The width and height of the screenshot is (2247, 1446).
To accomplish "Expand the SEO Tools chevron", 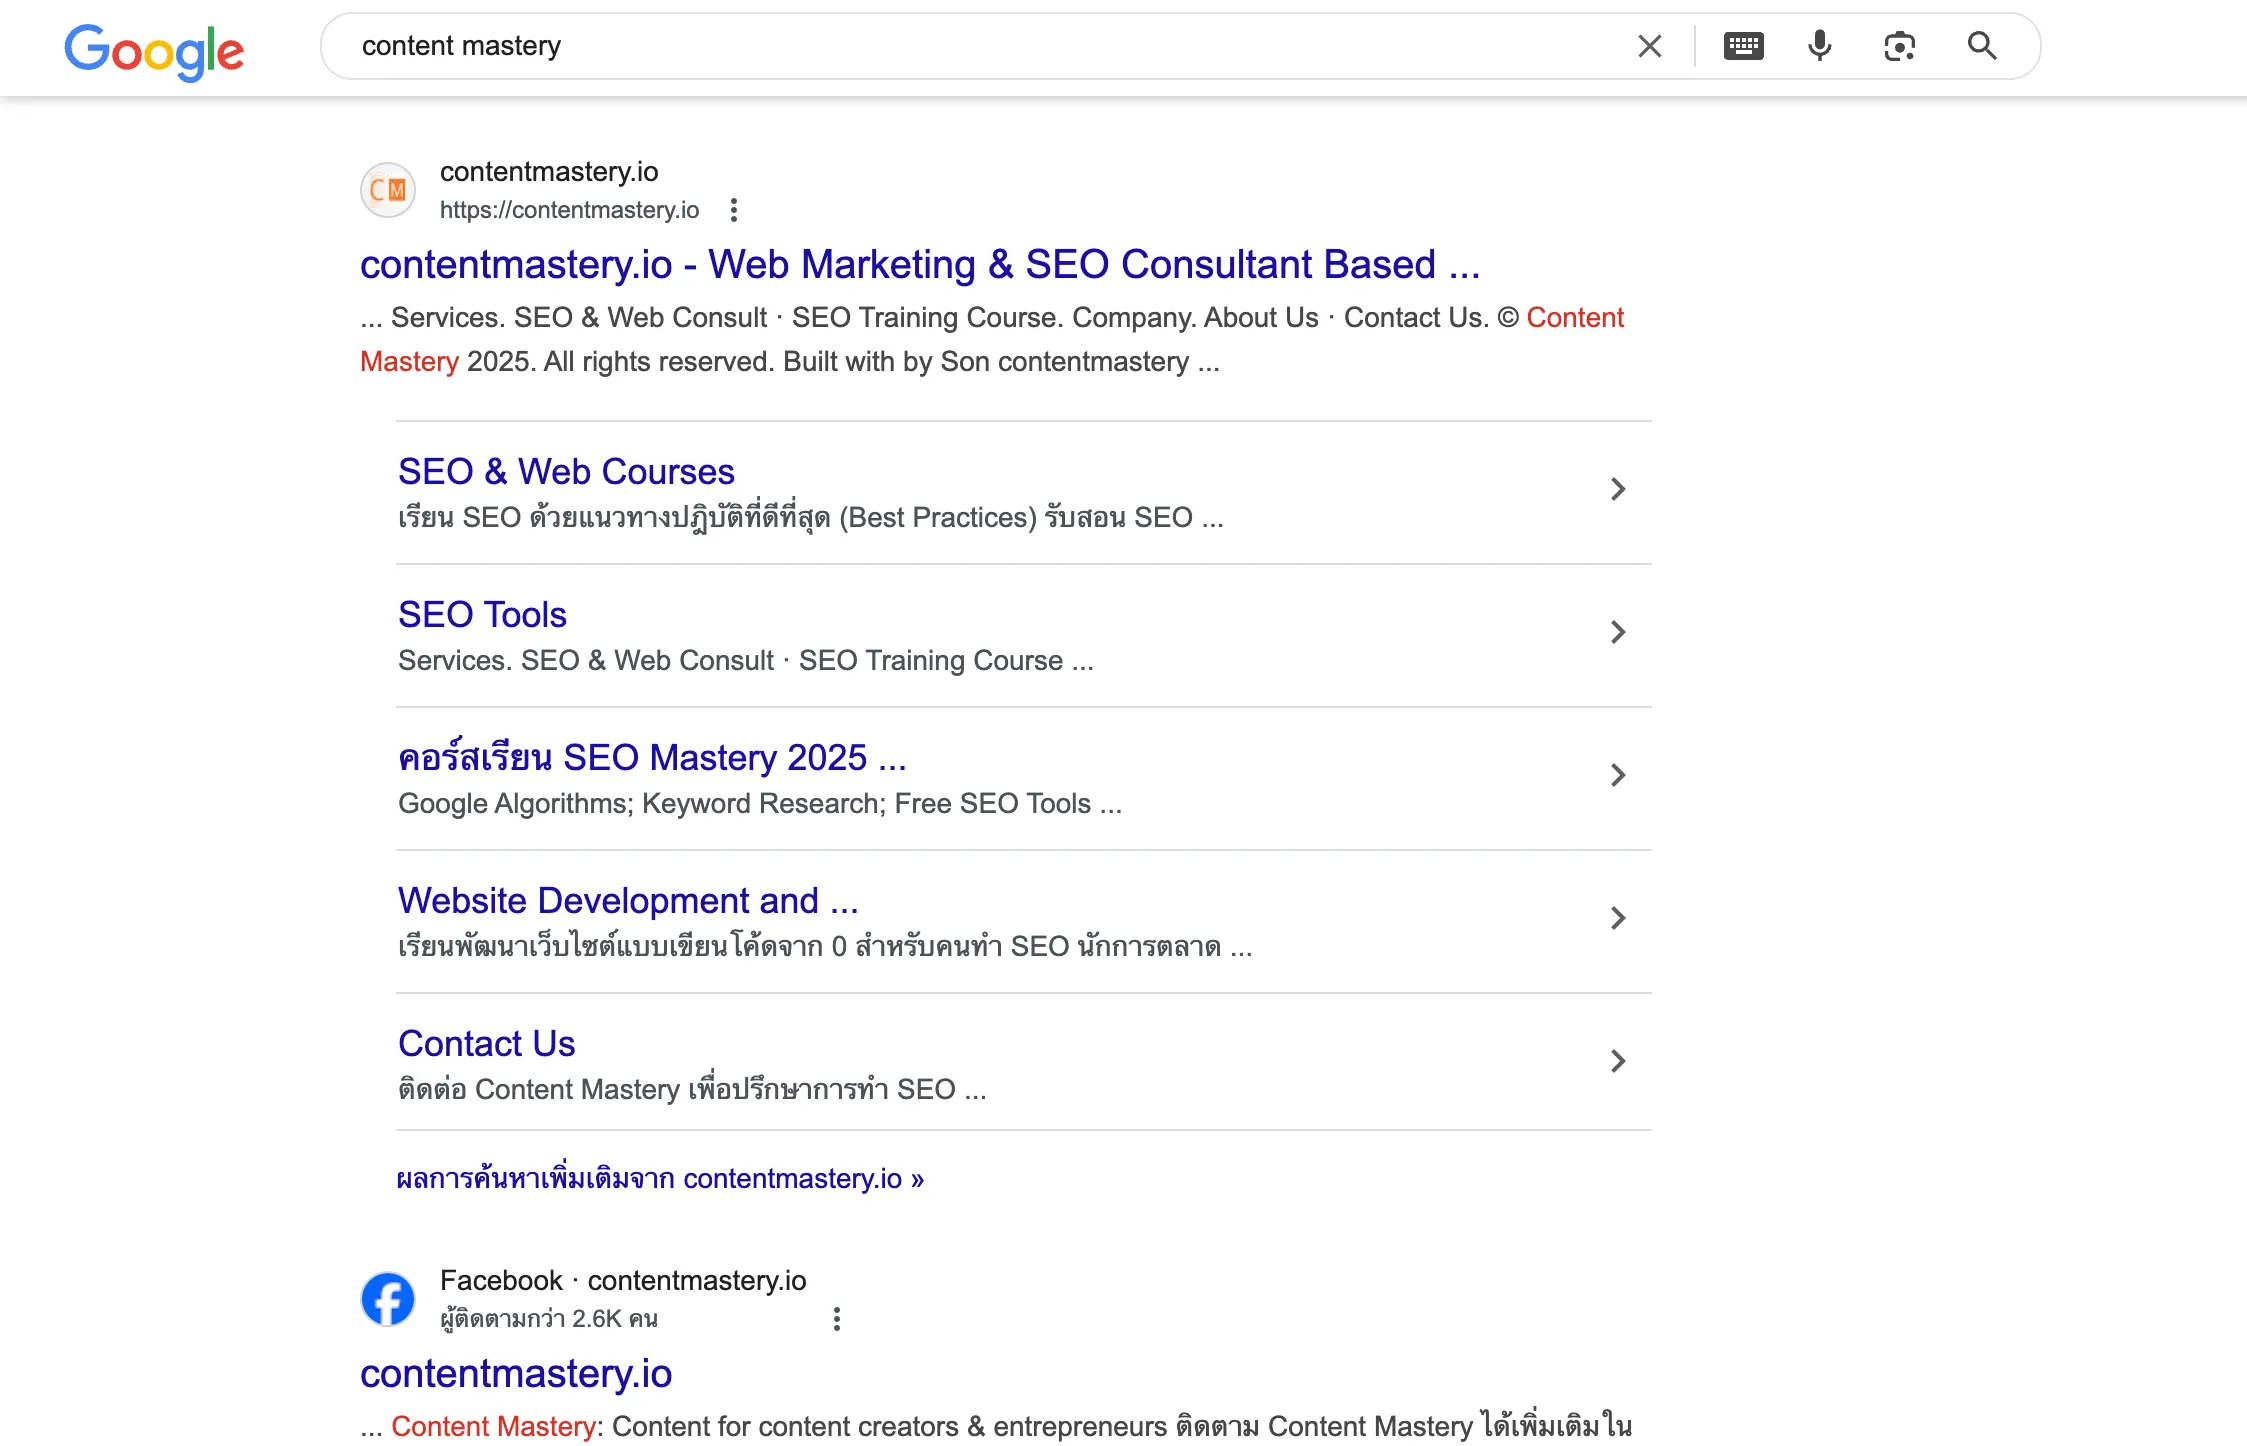I will pyautogui.click(x=1618, y=632).
